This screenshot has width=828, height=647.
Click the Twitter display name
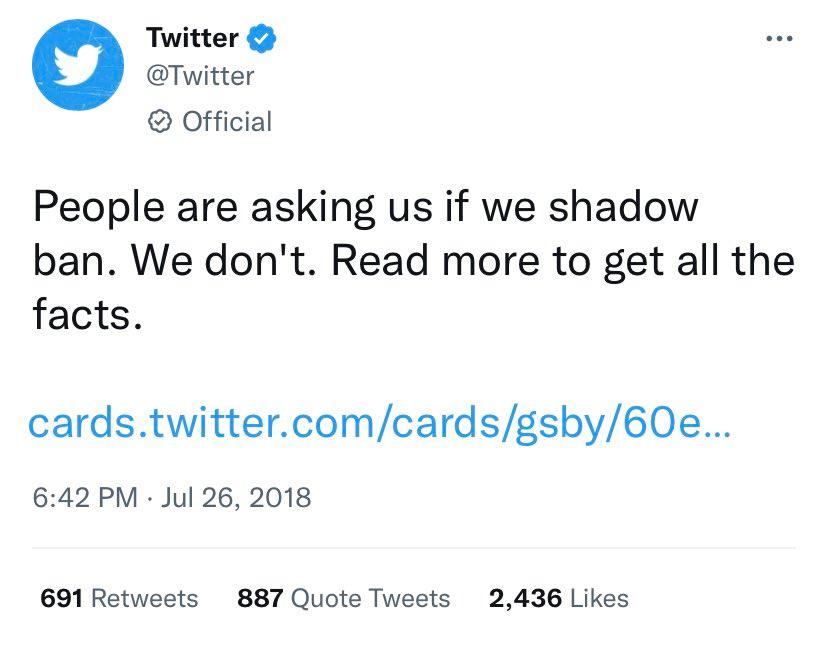192,37
